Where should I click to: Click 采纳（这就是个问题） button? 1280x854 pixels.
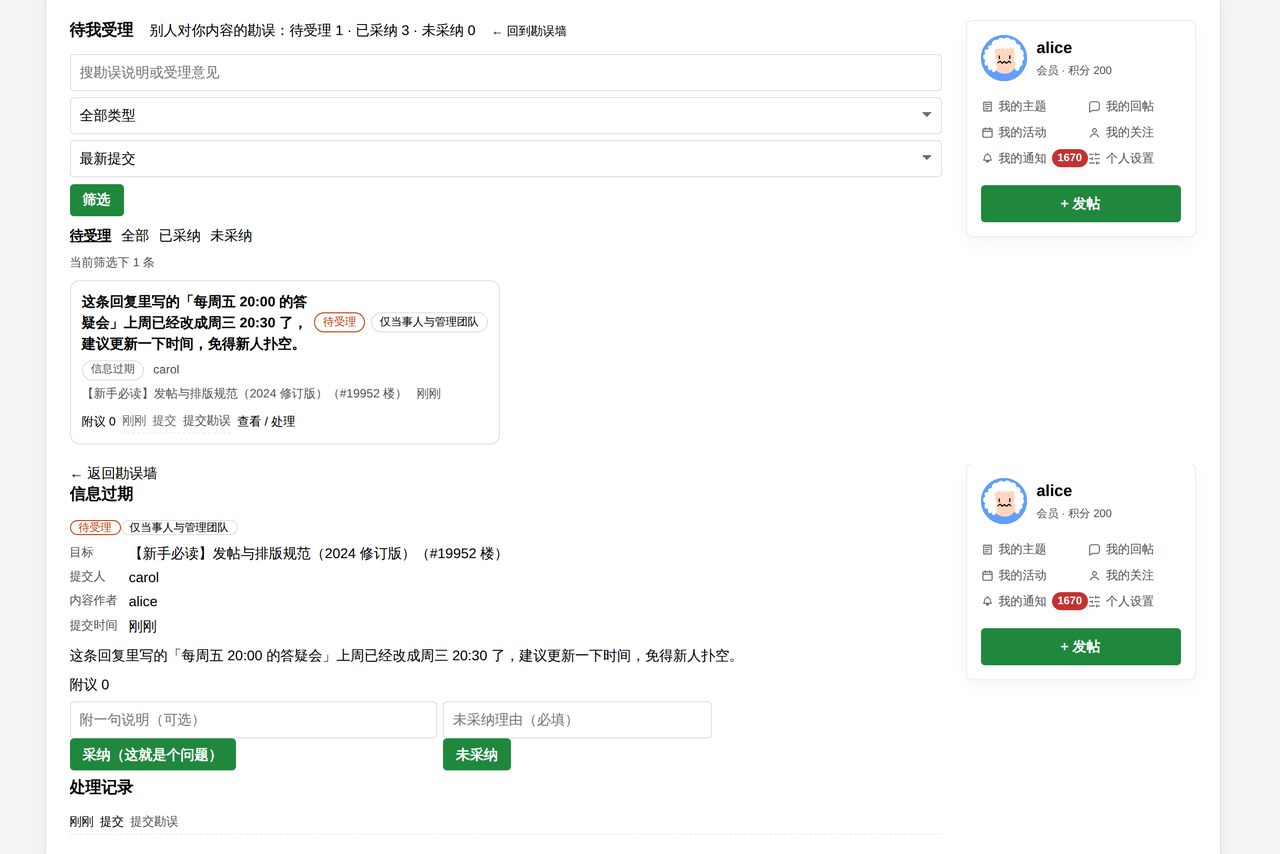coord(153,754)
